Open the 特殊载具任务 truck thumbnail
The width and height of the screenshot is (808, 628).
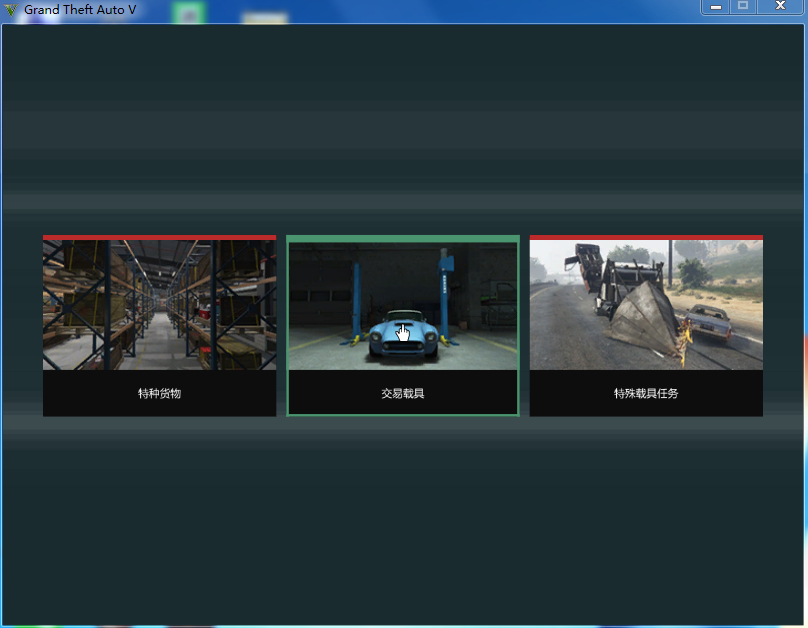click(646, 304)
